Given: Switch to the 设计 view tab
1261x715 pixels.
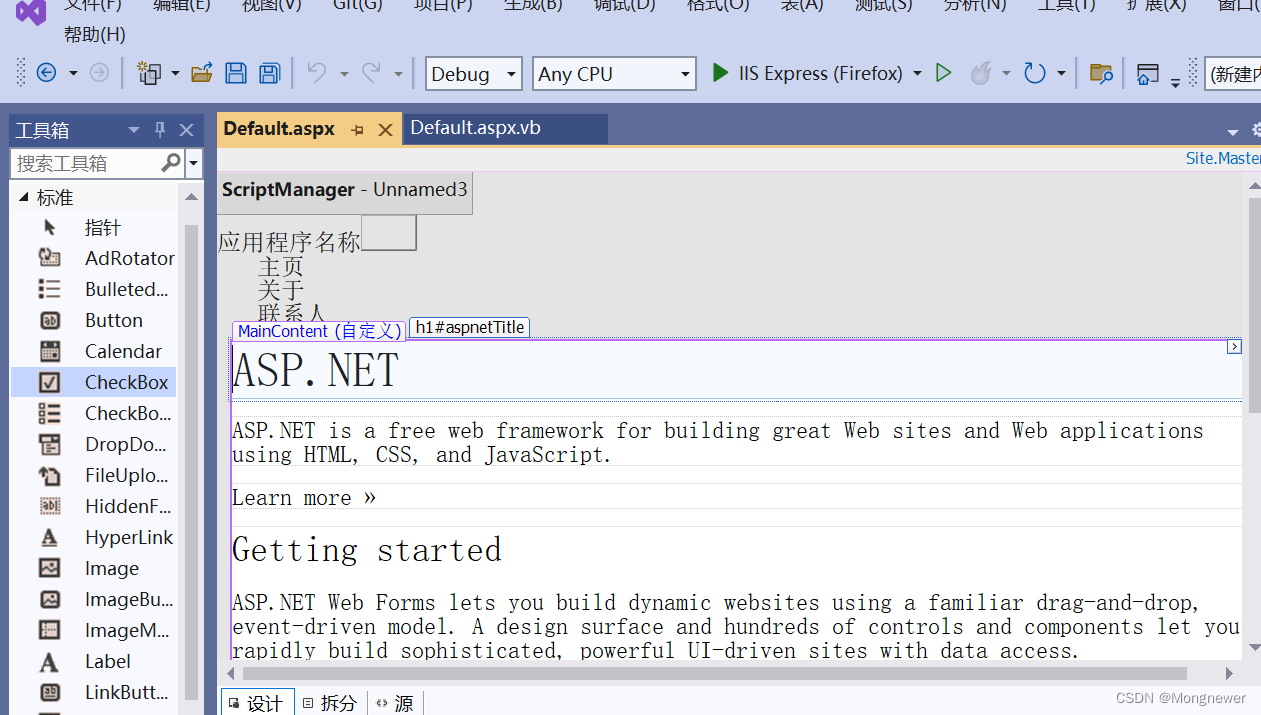Looking at the screenshot, I should (x=258, y=703).
